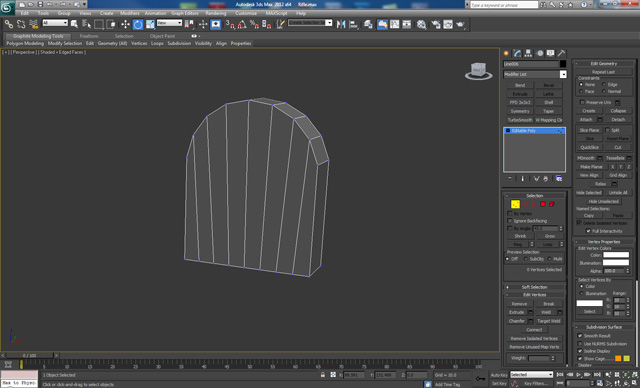Screen dimensions: 640x388
Task: Collapse the Vertex Properties rollout
Action: (x=604, y=242)
